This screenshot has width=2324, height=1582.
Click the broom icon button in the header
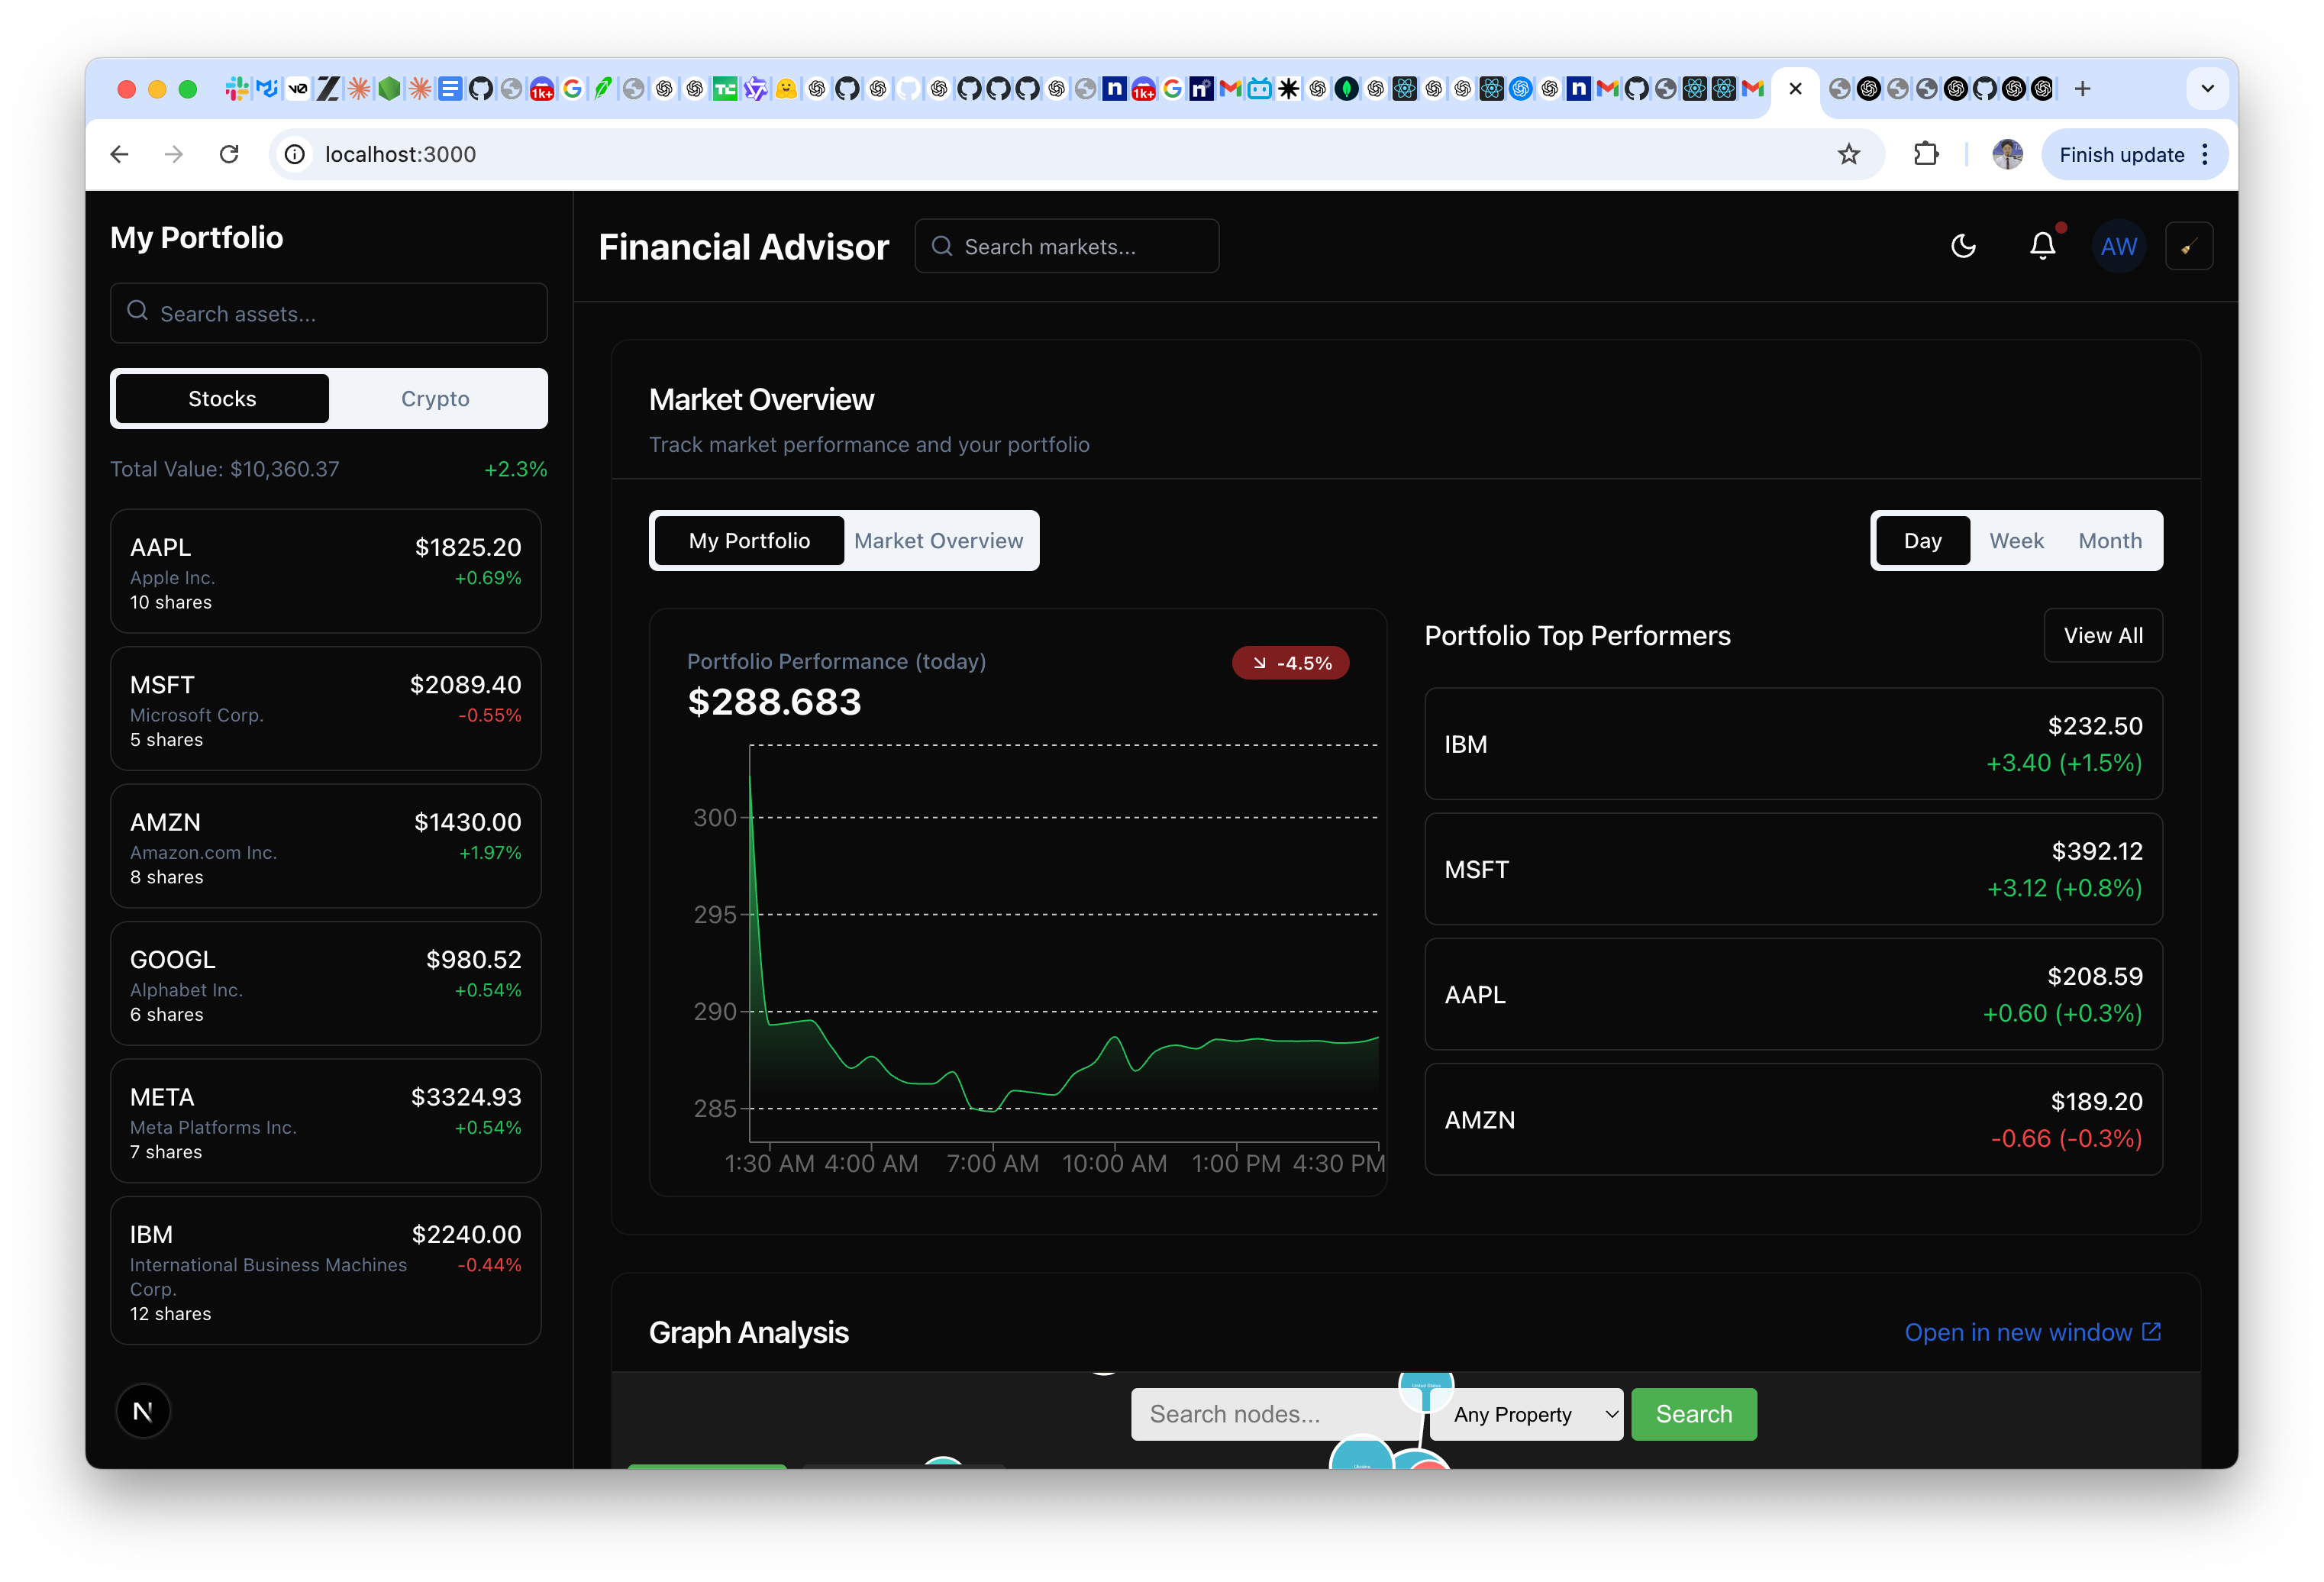point(2188,246)
